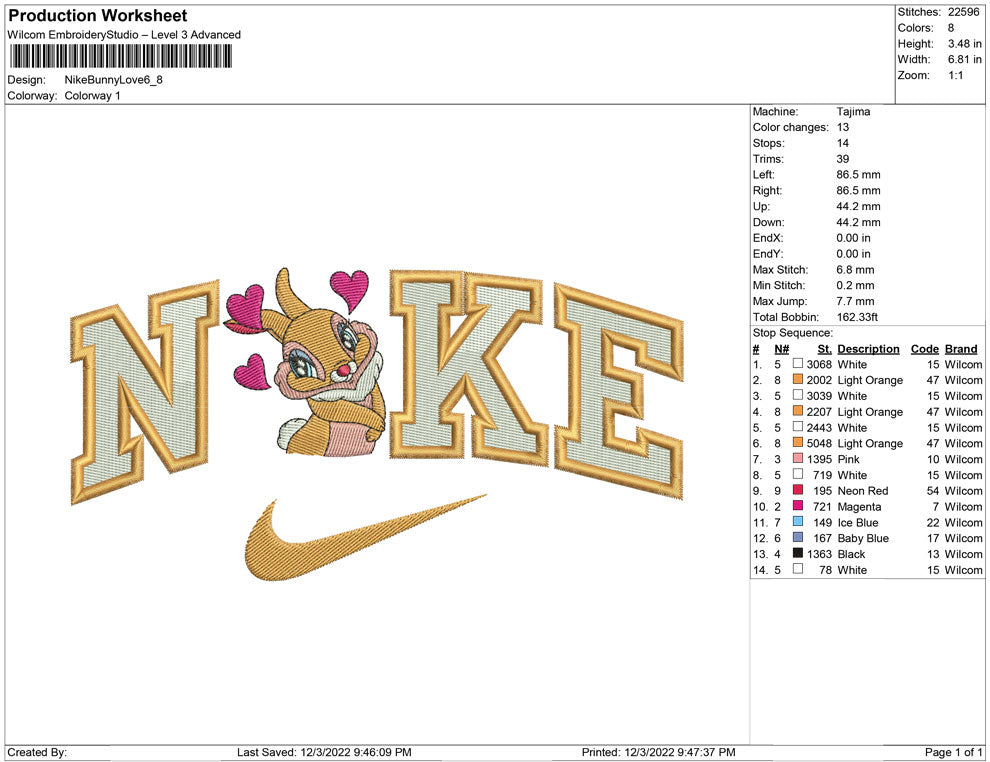Click the stitch count 22596

(963, 12)
